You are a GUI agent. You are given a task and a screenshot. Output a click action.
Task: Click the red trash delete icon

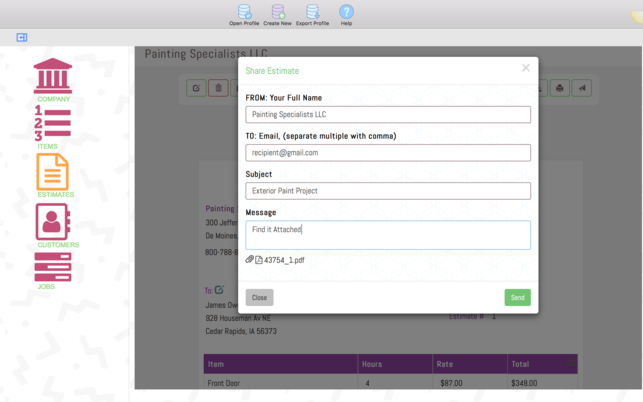[x=218, y=88]
